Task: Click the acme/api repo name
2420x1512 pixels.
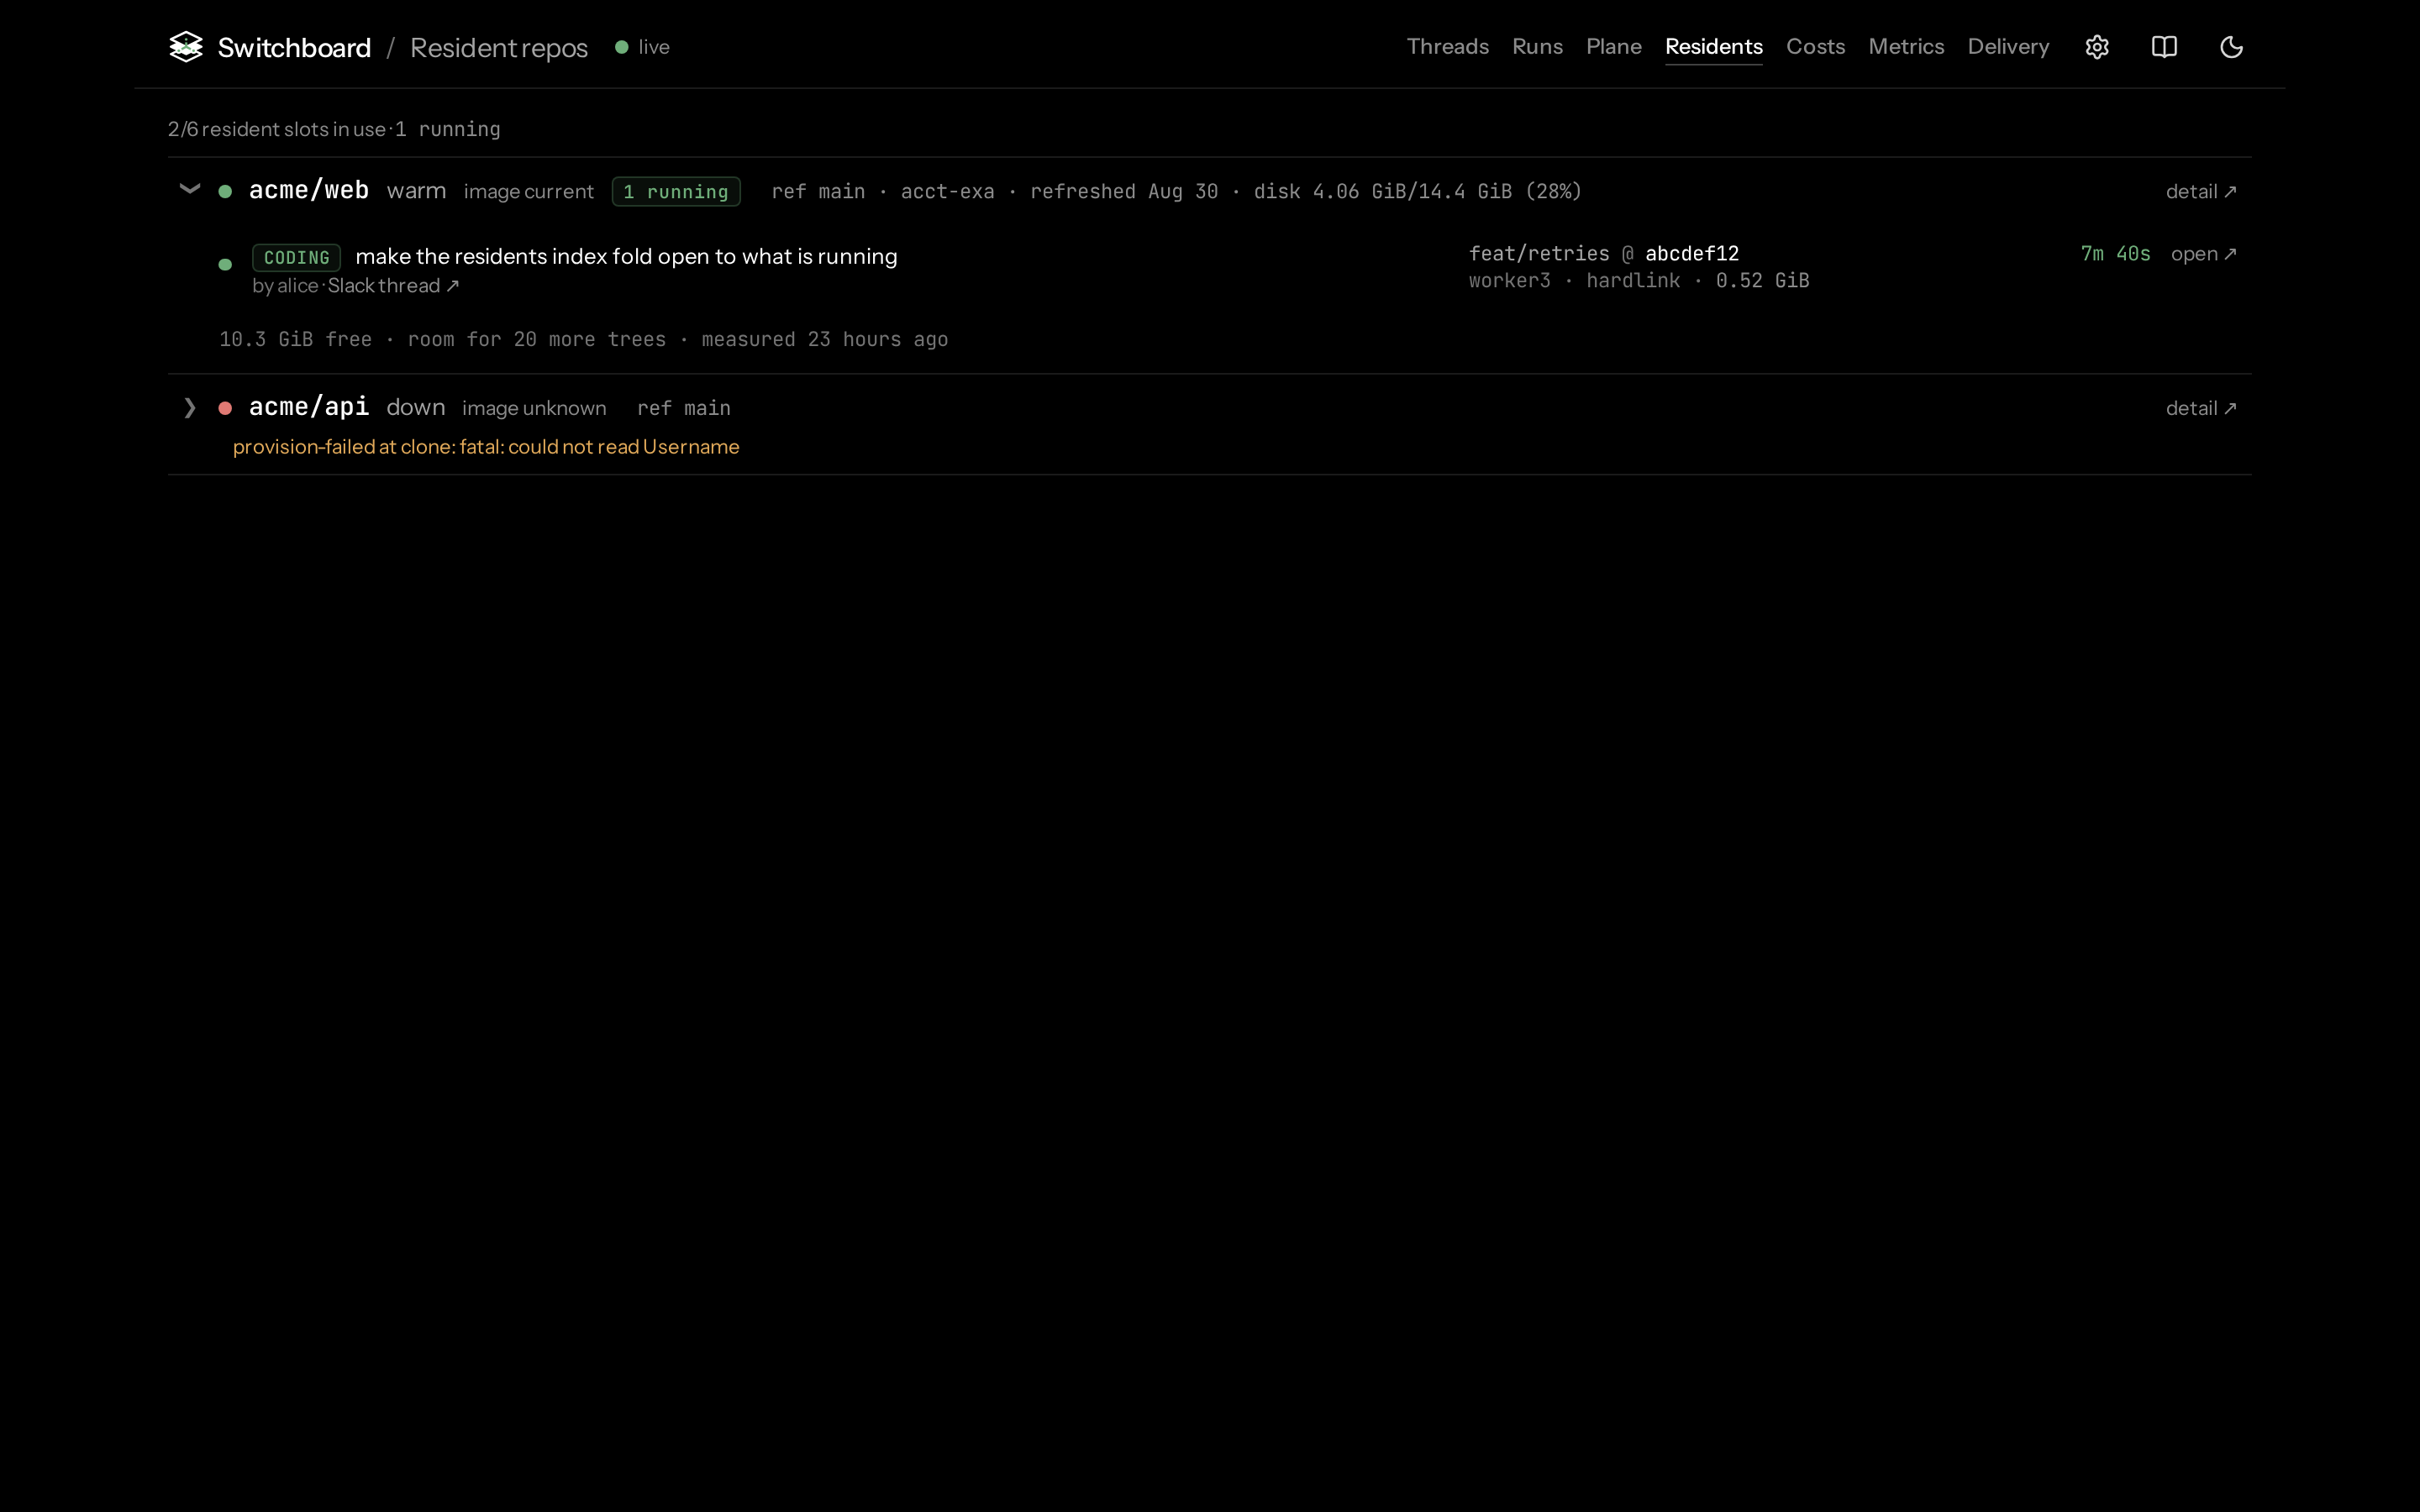Action: [308, 407]
